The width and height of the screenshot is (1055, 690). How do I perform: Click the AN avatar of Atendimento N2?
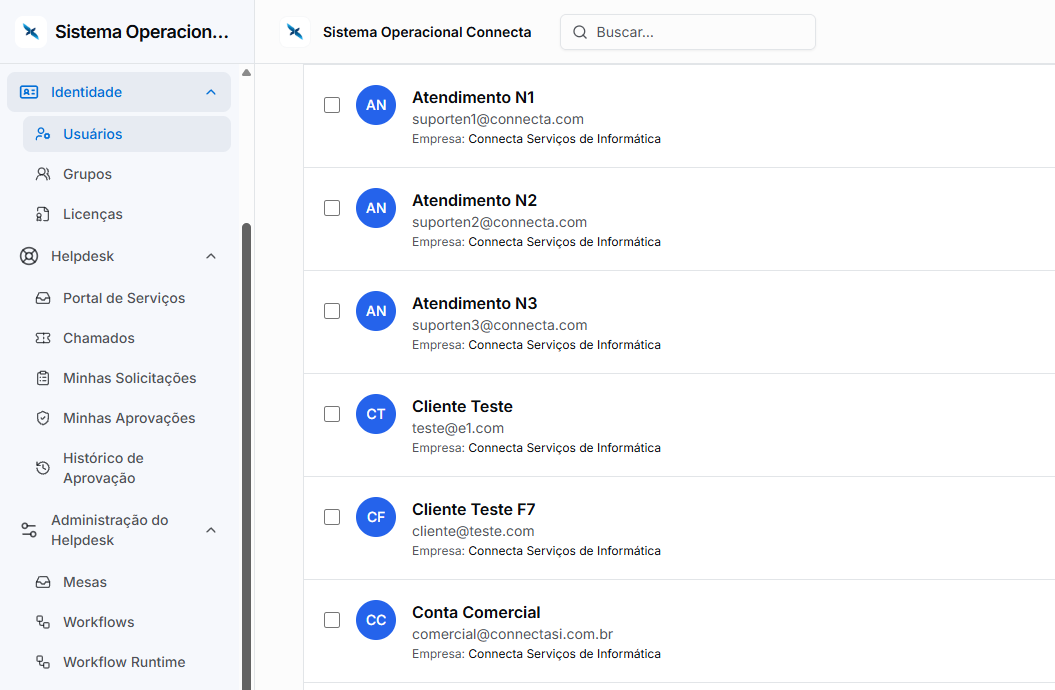click(x=376, y=208)
